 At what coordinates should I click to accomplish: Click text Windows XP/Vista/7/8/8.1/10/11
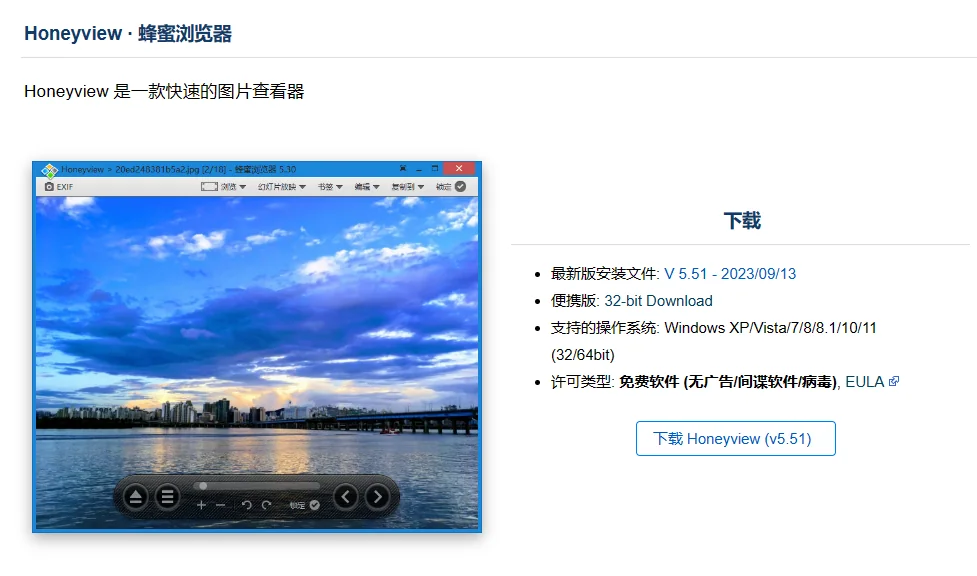click(x=770, y=327)
